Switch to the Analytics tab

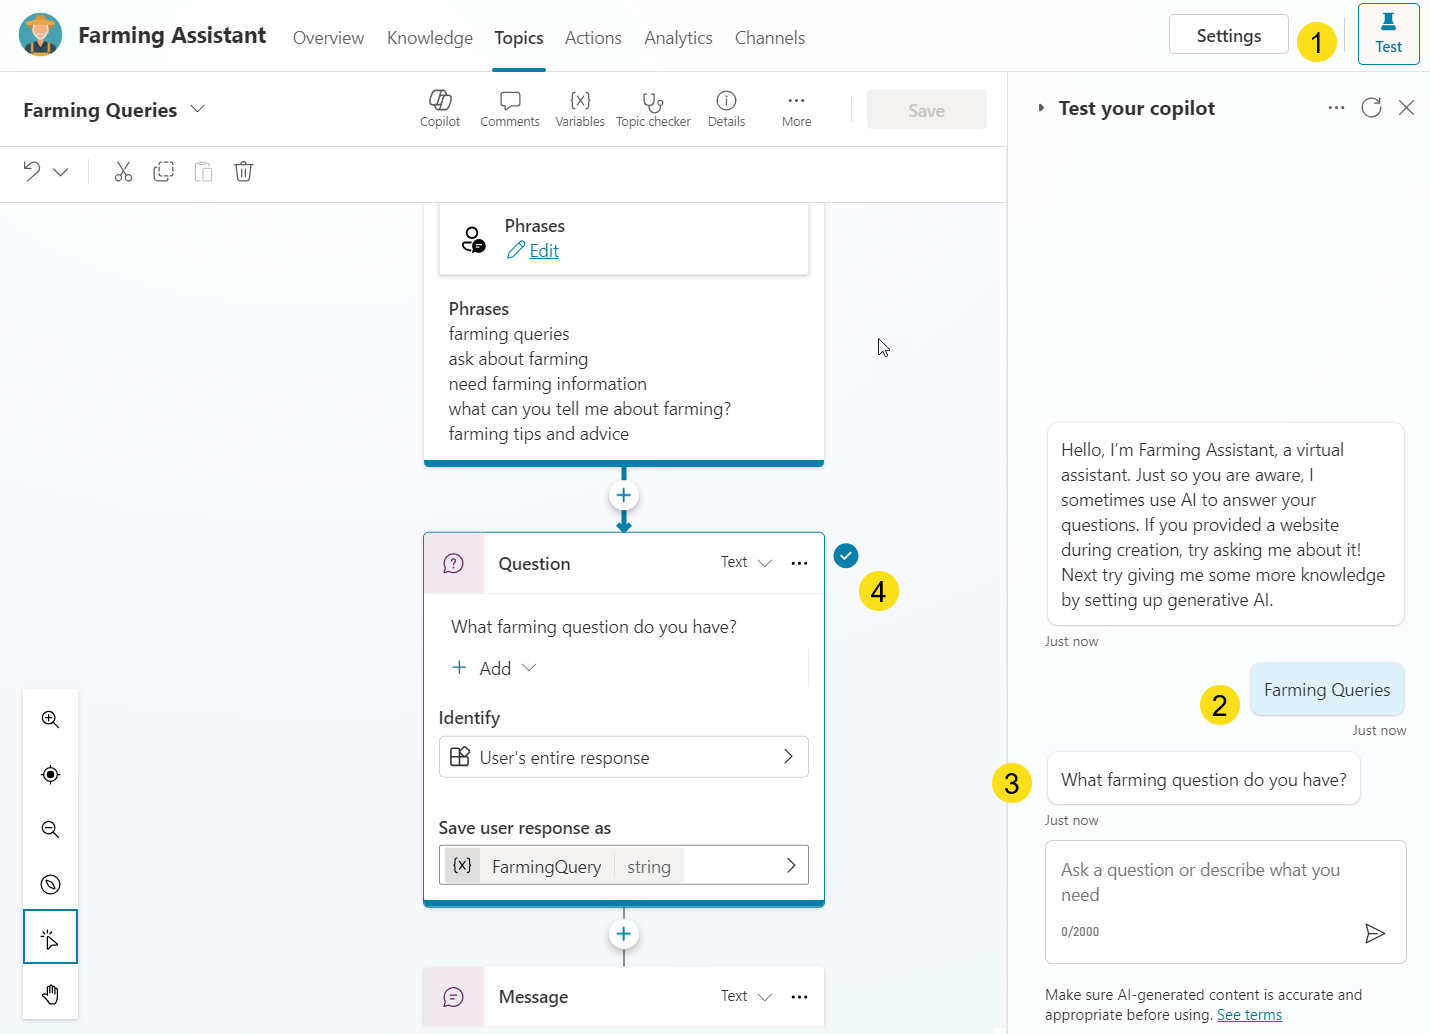pos(678,38)
